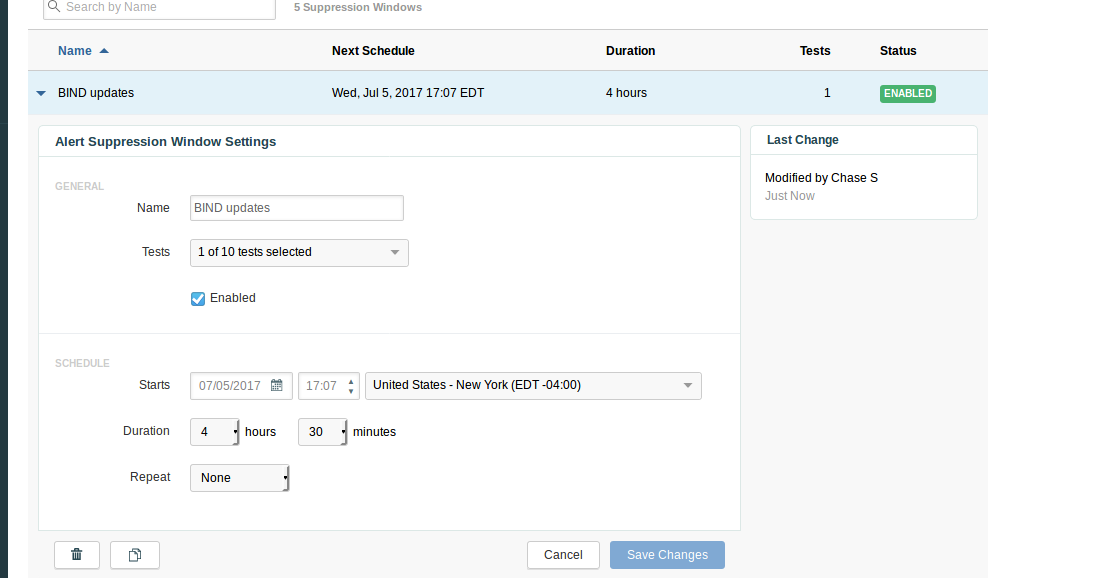The image size is (1096, 578).
Task: Open the duration hours dropdown
Action: [215, 432]
